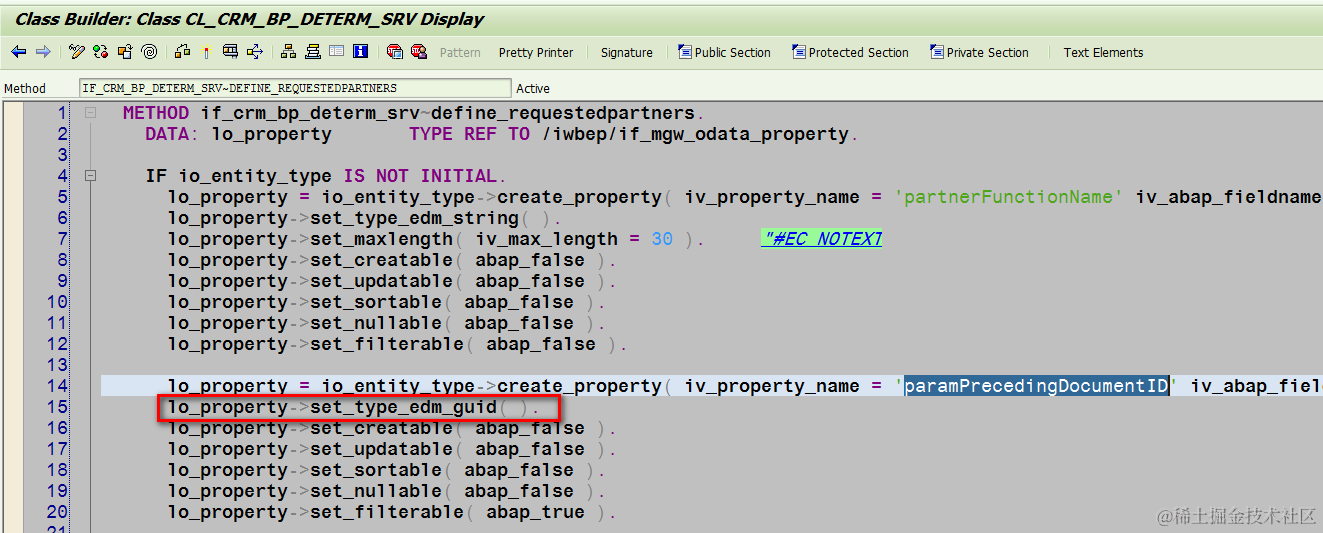The height and width of the screenshot is (533, 1323).
Task: Click the hierarchy structure icon
Action: 289,52
